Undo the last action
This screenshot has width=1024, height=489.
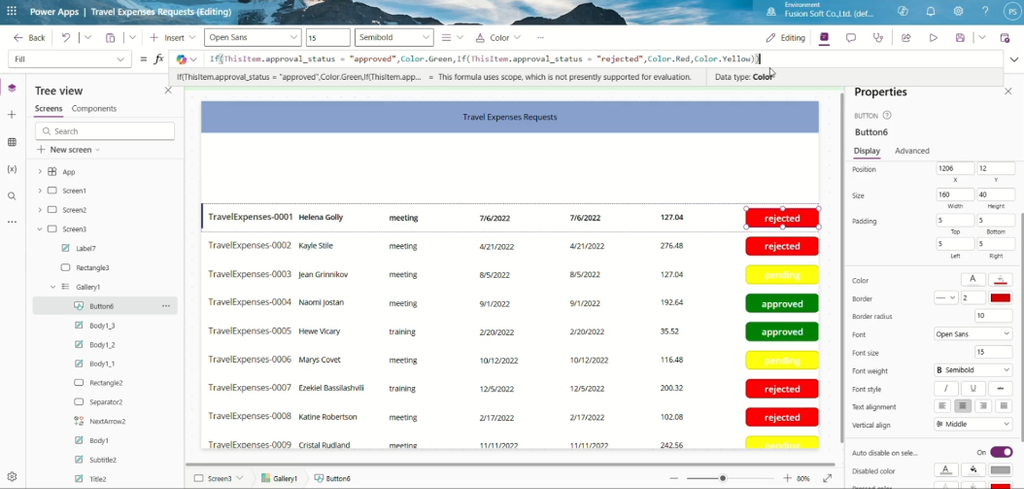(x=66, y=38)
